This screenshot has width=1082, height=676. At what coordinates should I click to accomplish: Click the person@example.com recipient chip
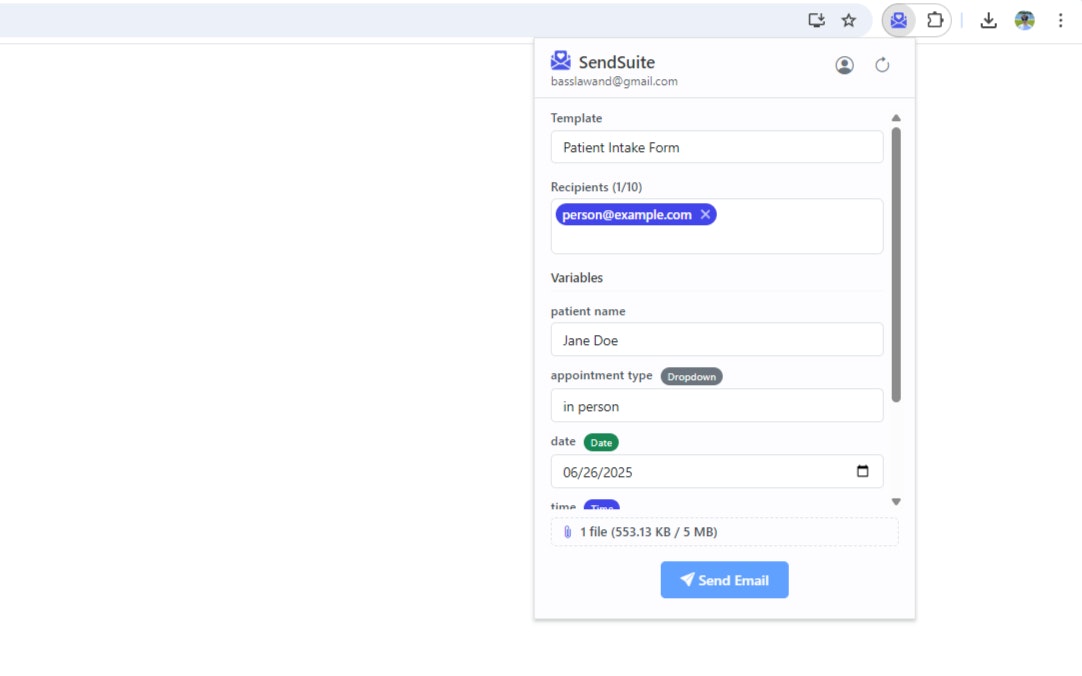point(636,215)
